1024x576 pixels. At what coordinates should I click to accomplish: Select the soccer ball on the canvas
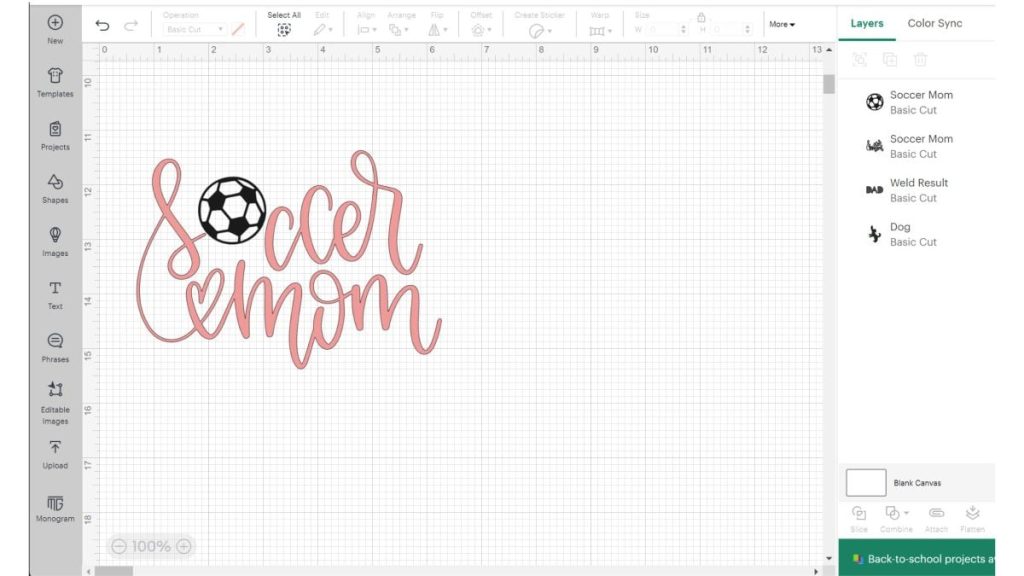(x=232, y=210)
